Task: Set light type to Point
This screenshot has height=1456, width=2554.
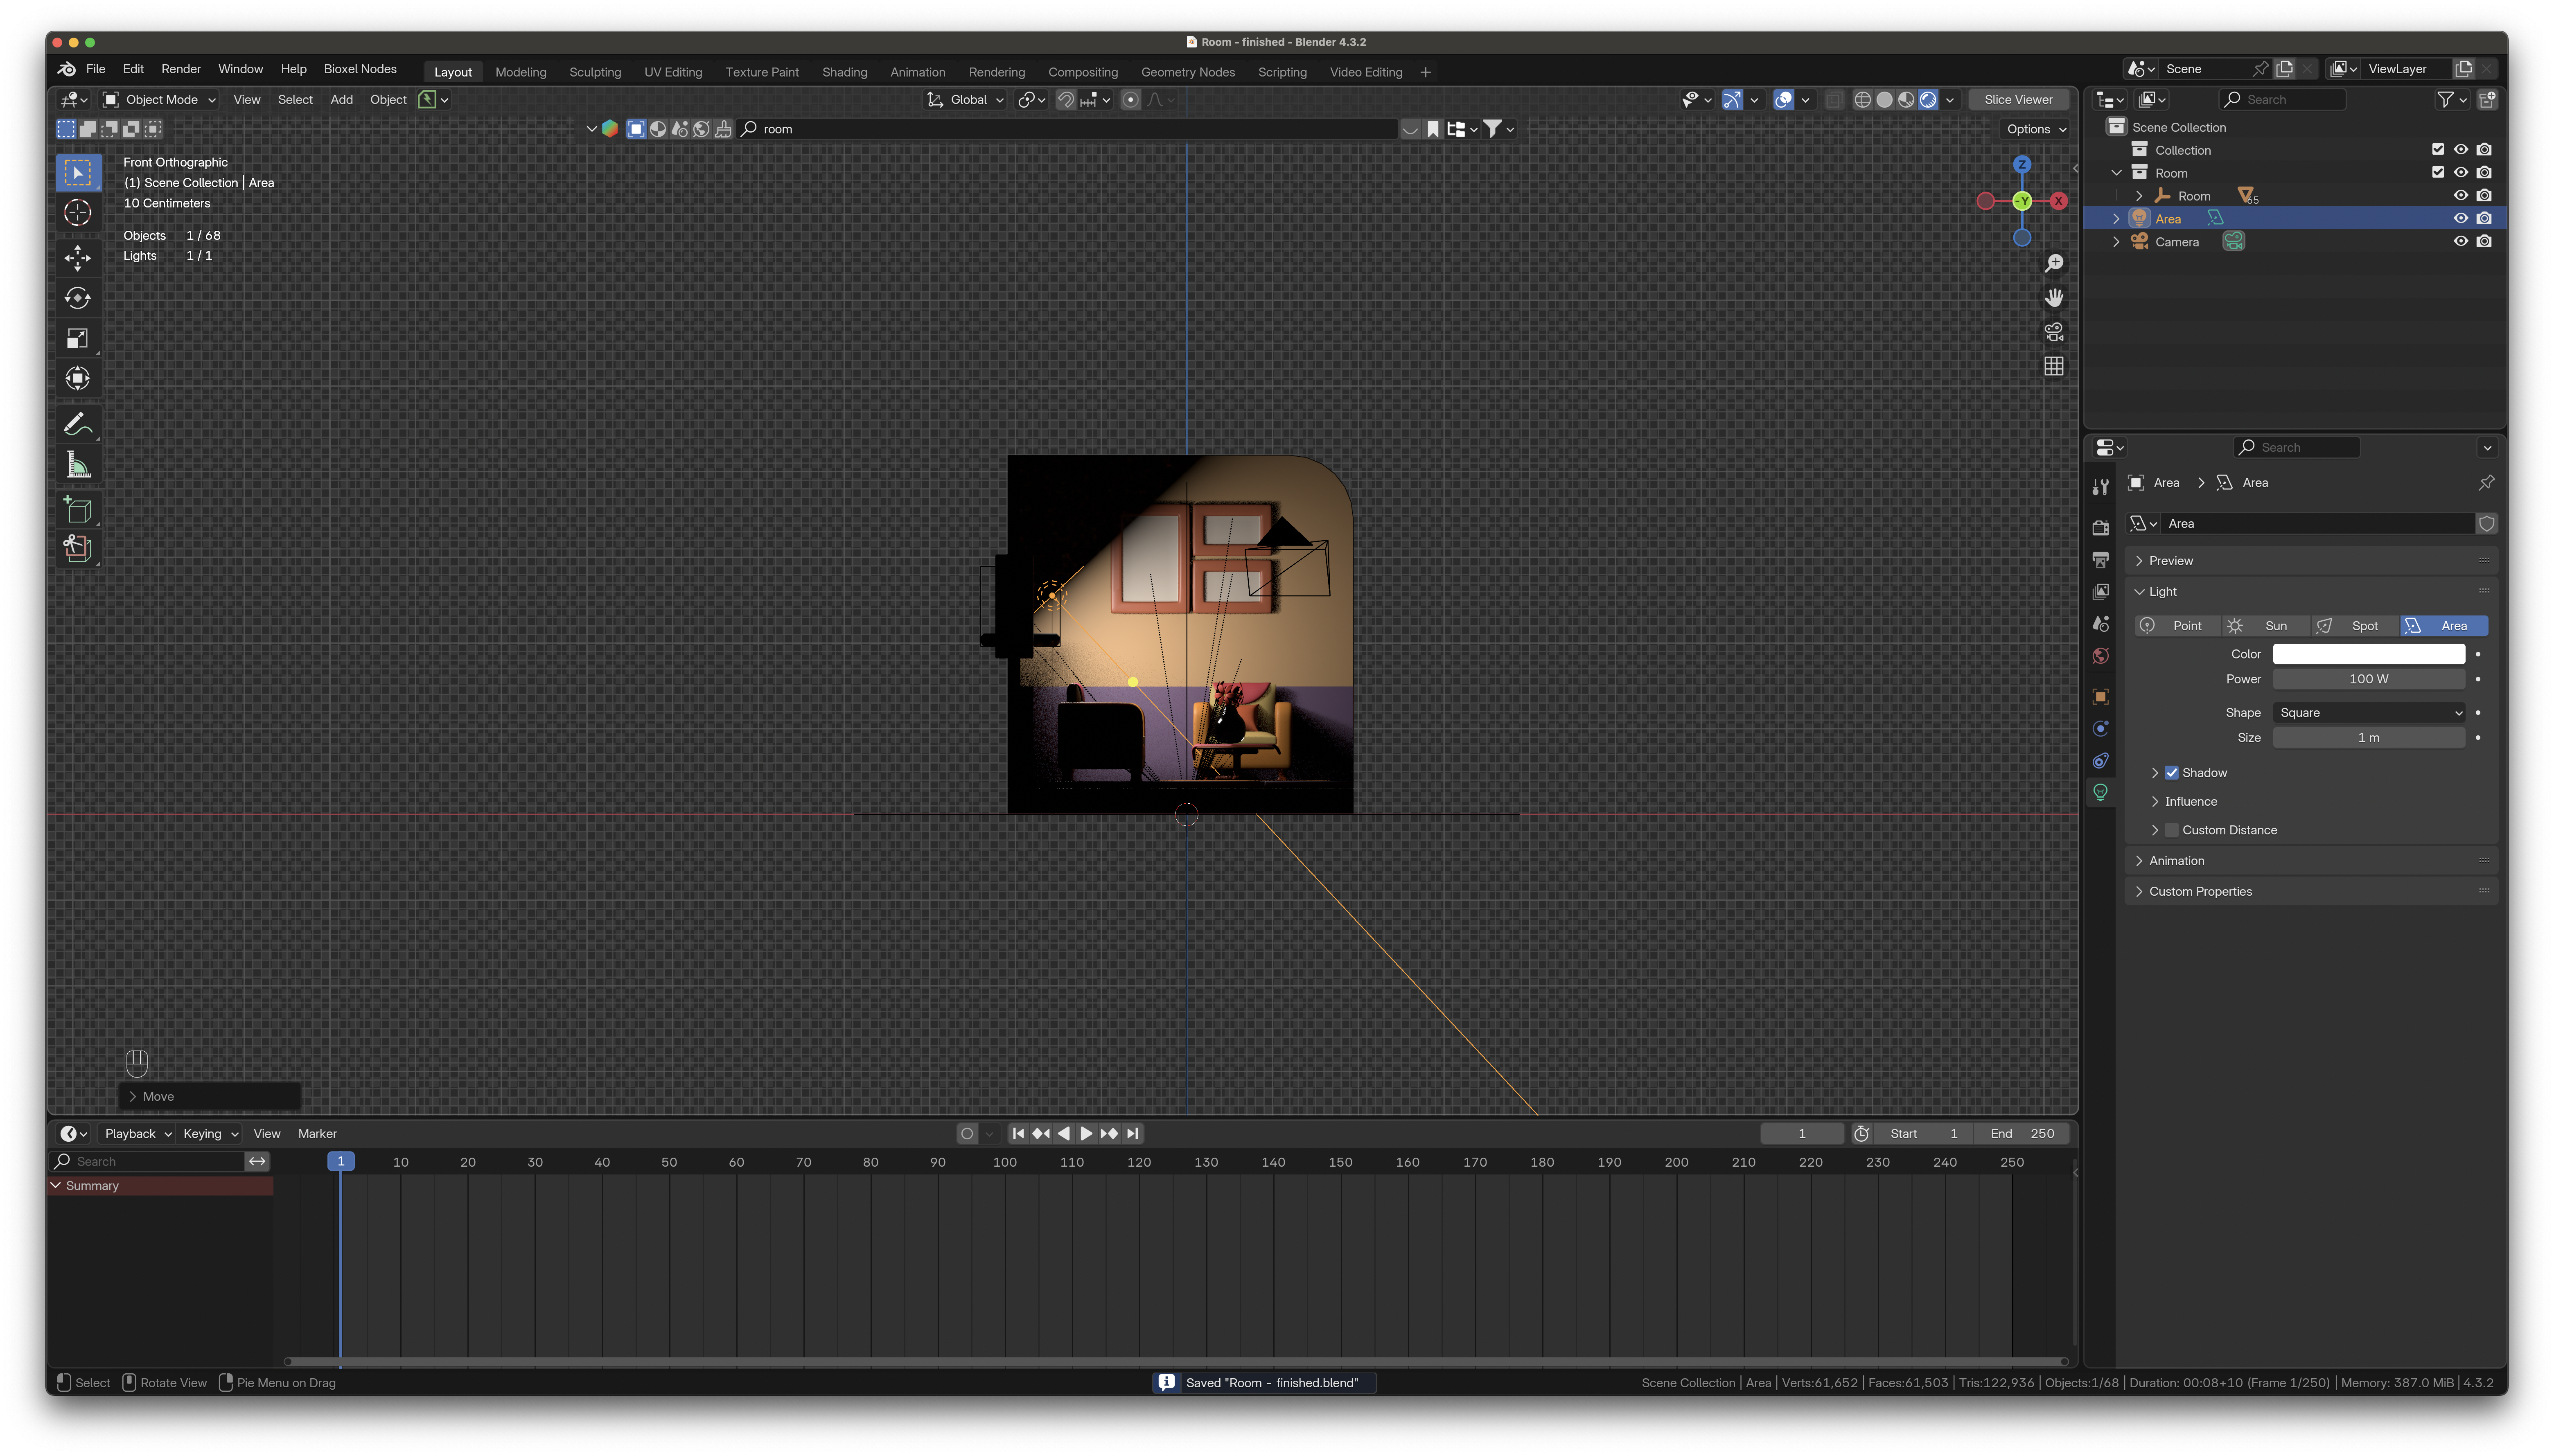Action: click(2178, 626)
